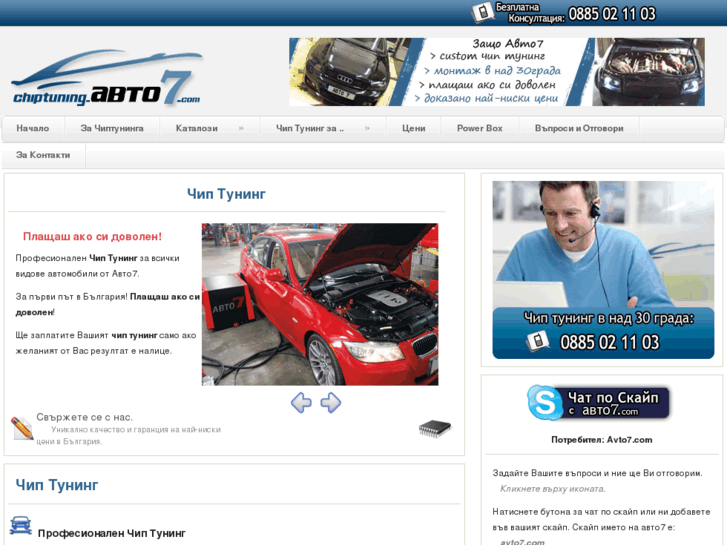Open Чип Тунинг за .. menu
This screenshot has height=545, width=727.
tap(310, 128)
